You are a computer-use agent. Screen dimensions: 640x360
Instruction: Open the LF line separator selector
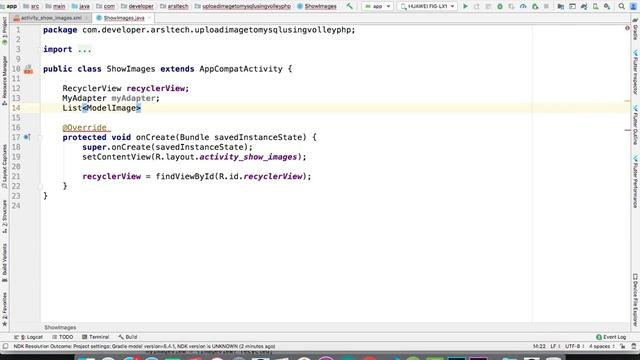click(x=555, y=346)
